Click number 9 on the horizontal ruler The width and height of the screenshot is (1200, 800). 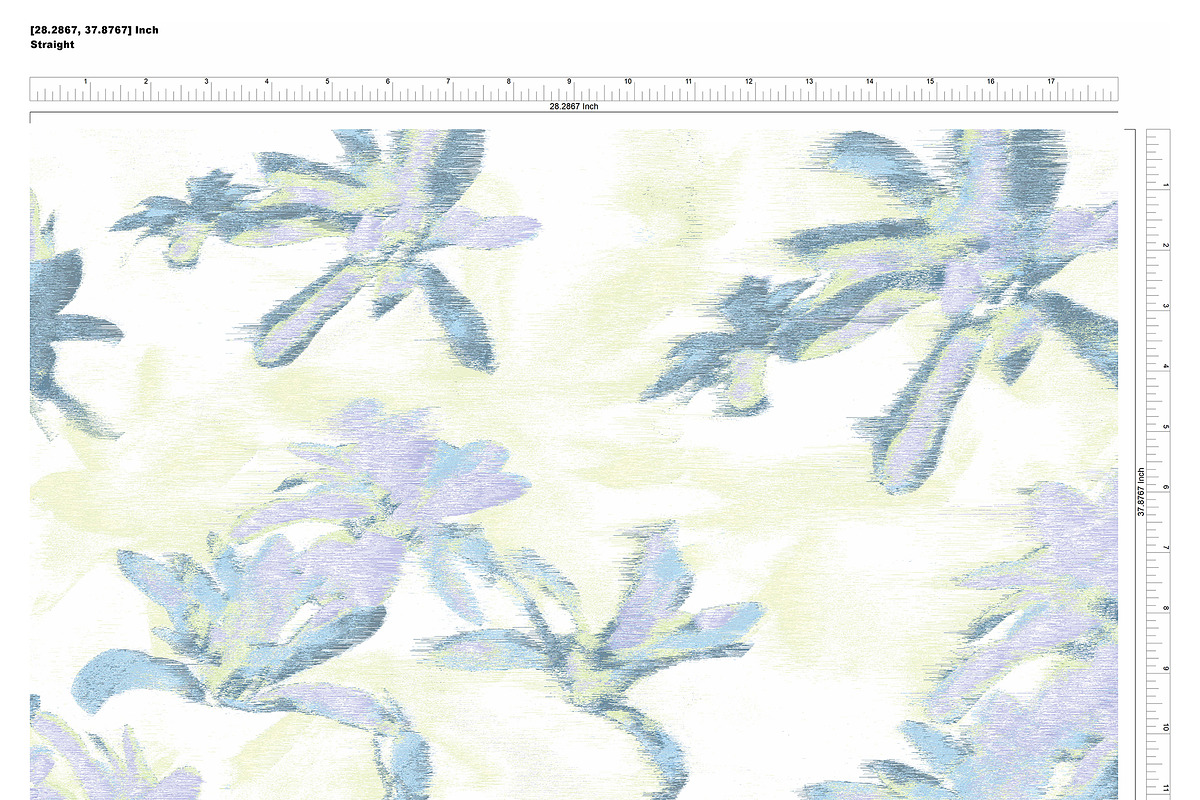[569, 82]
